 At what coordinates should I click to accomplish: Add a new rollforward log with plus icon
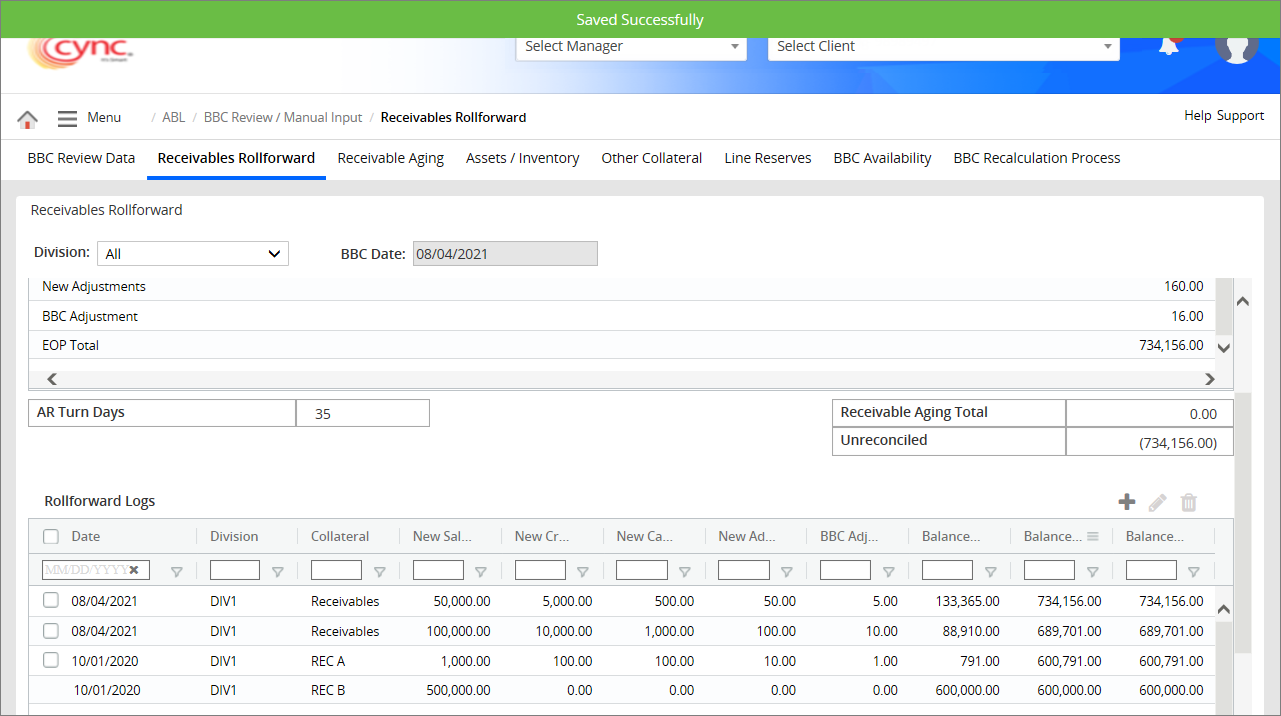click(x=1126, y=503)
